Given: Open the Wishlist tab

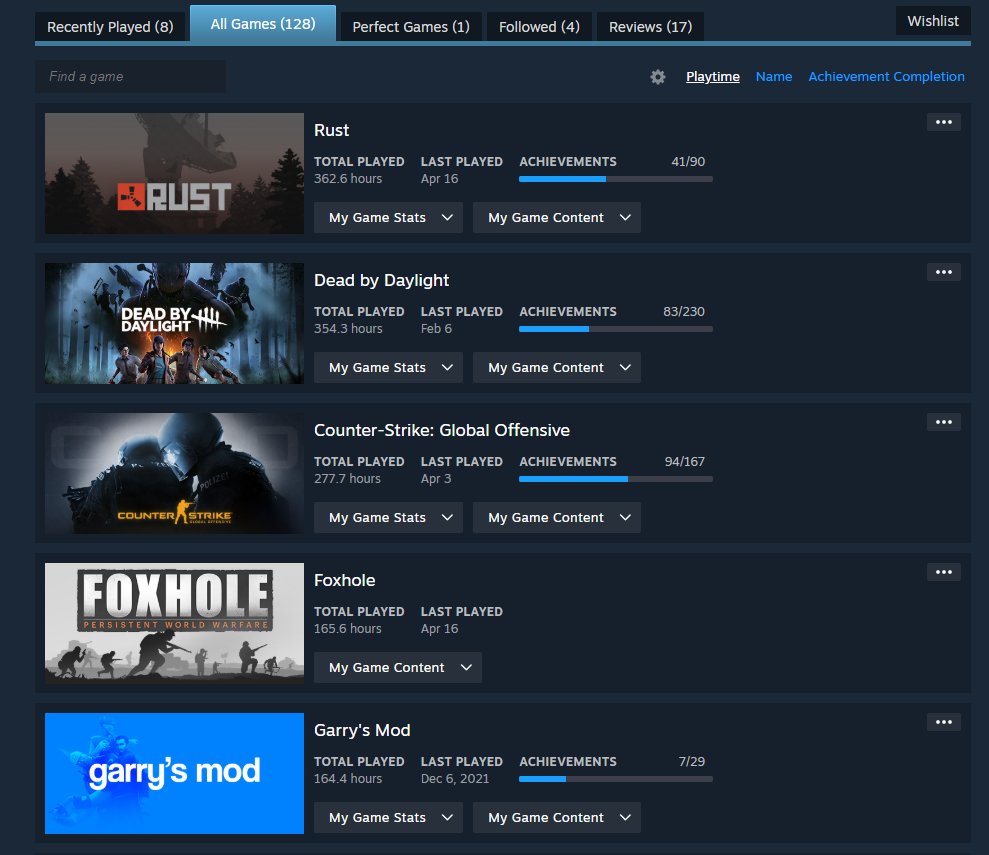Looking at the screenshot, I should click(x=933, y=21).
